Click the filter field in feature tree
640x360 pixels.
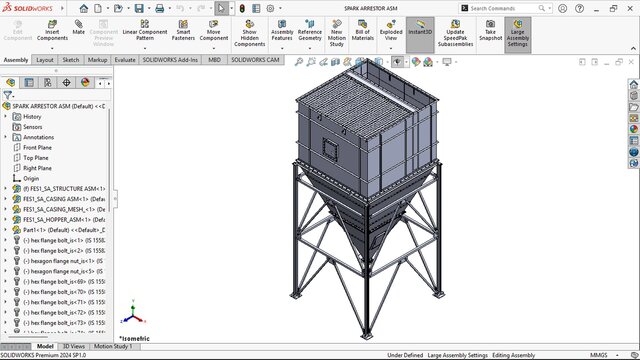pyautogui.click(x=56, y=96)
